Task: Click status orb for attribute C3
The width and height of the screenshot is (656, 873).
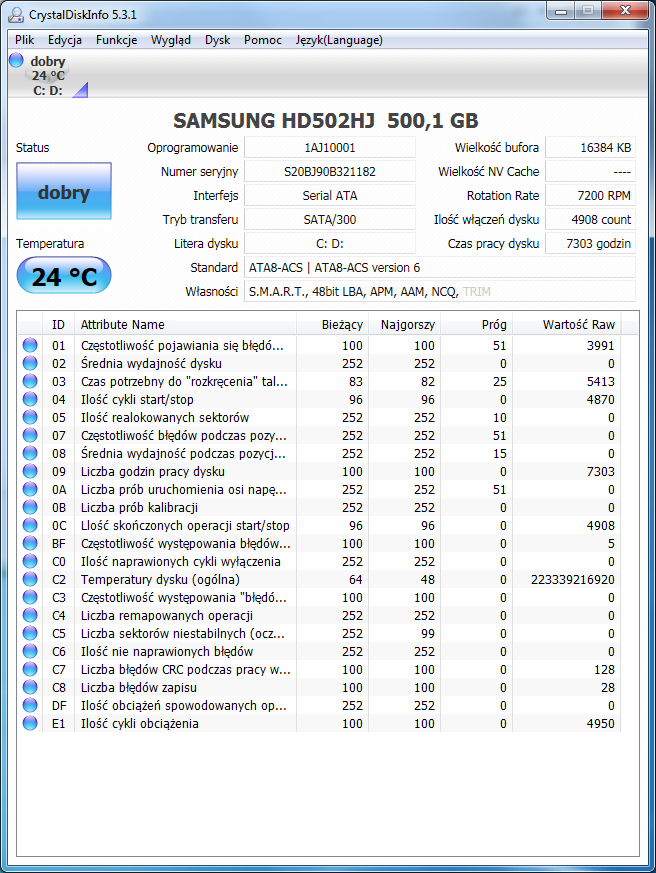Action: click(30, 597)
